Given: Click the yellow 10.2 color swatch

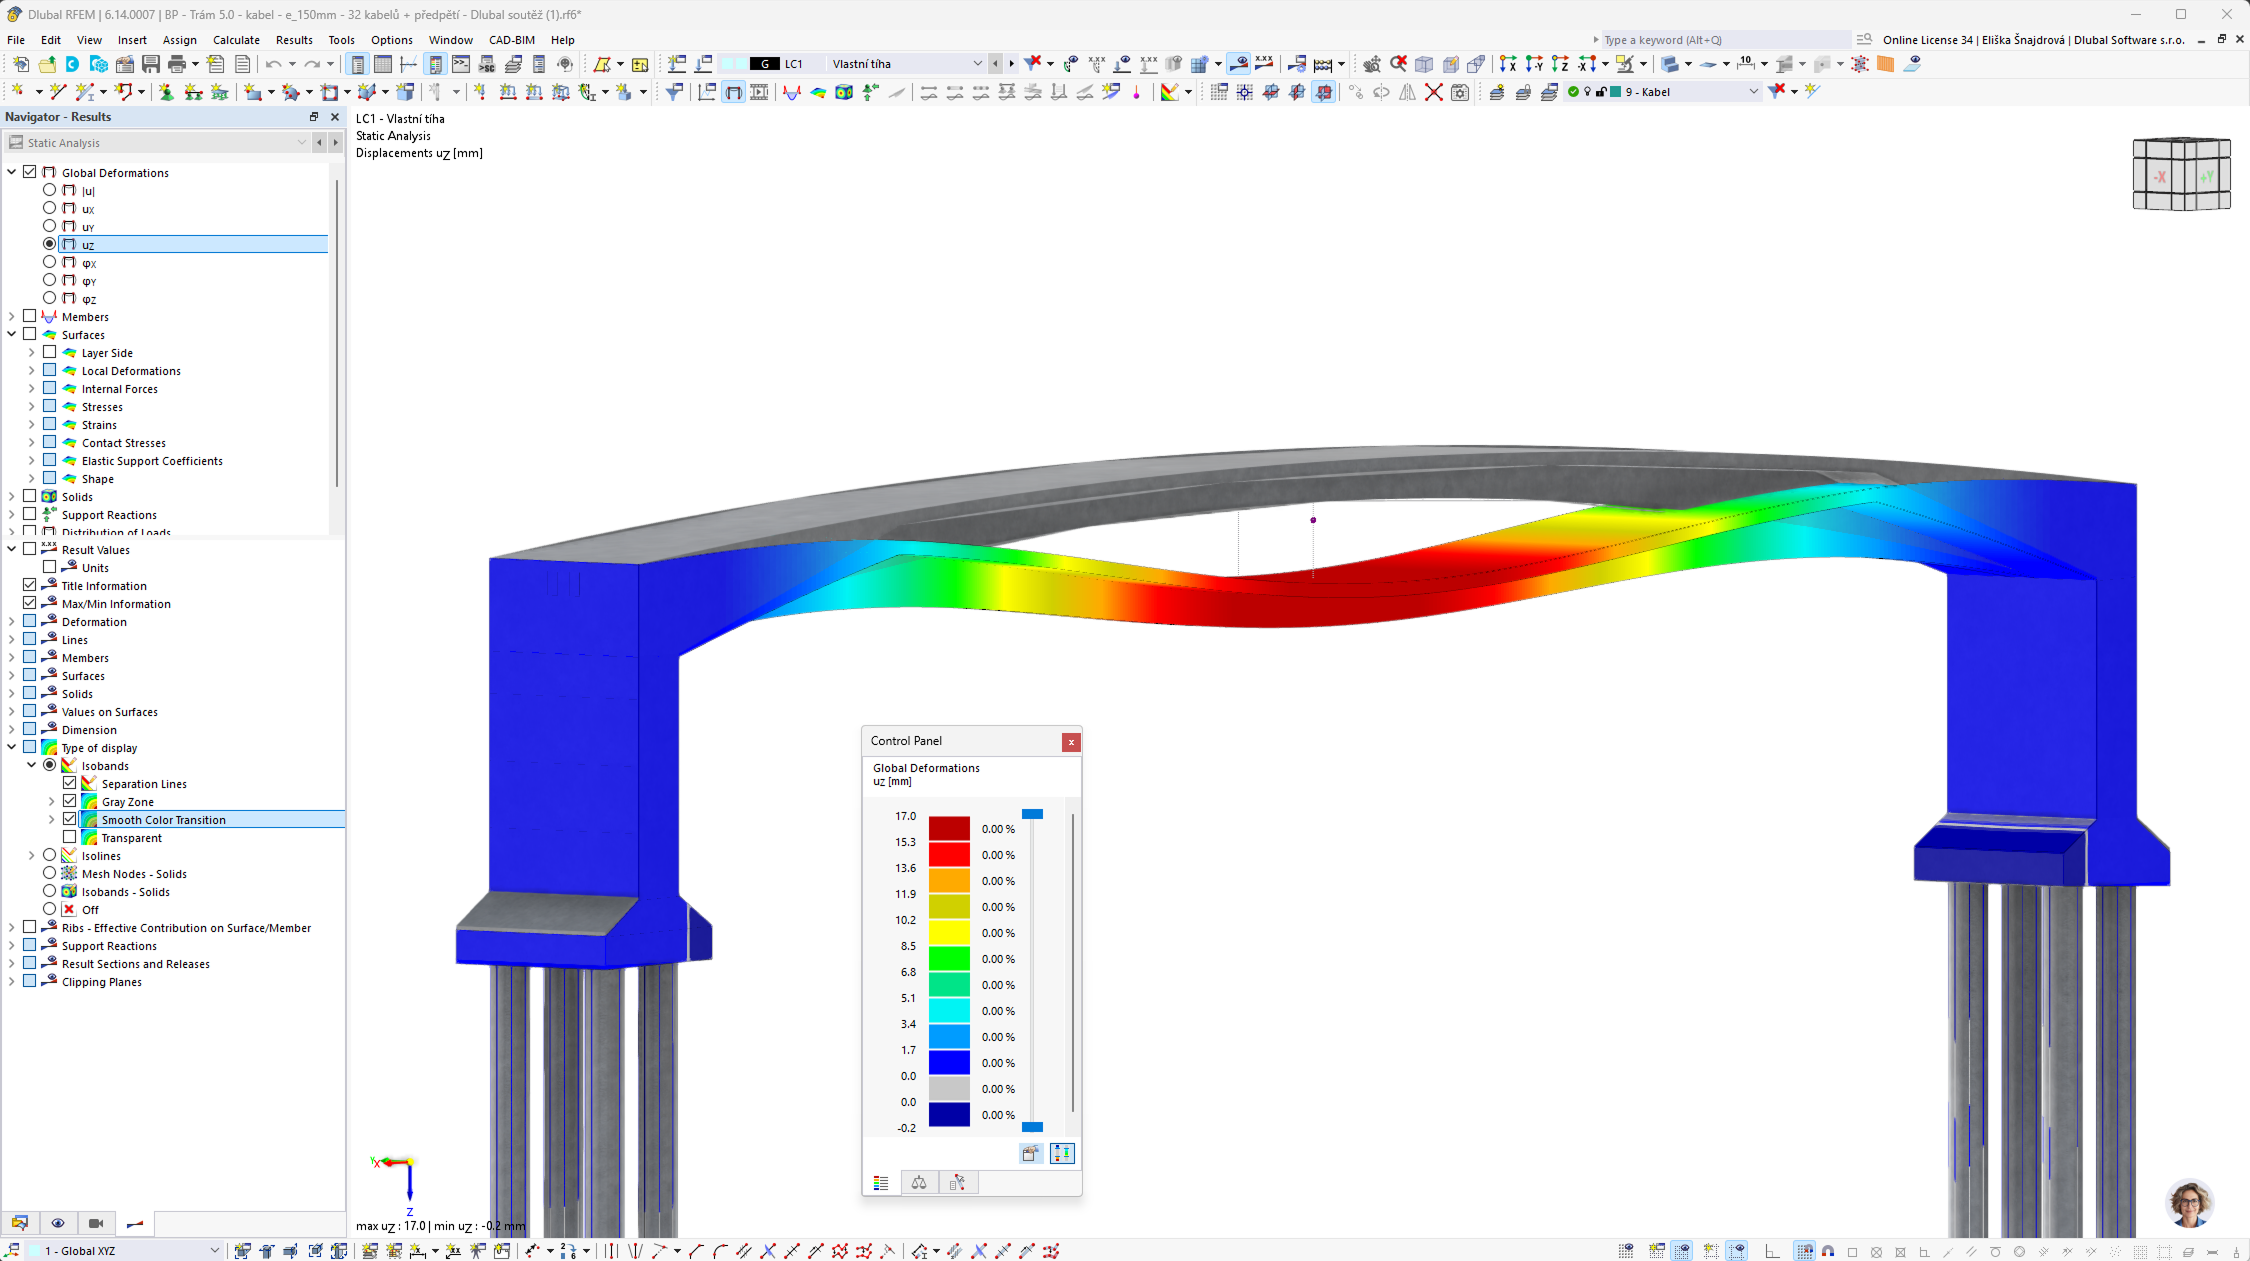Looking at the screenshot, I should tap(949, 933).
